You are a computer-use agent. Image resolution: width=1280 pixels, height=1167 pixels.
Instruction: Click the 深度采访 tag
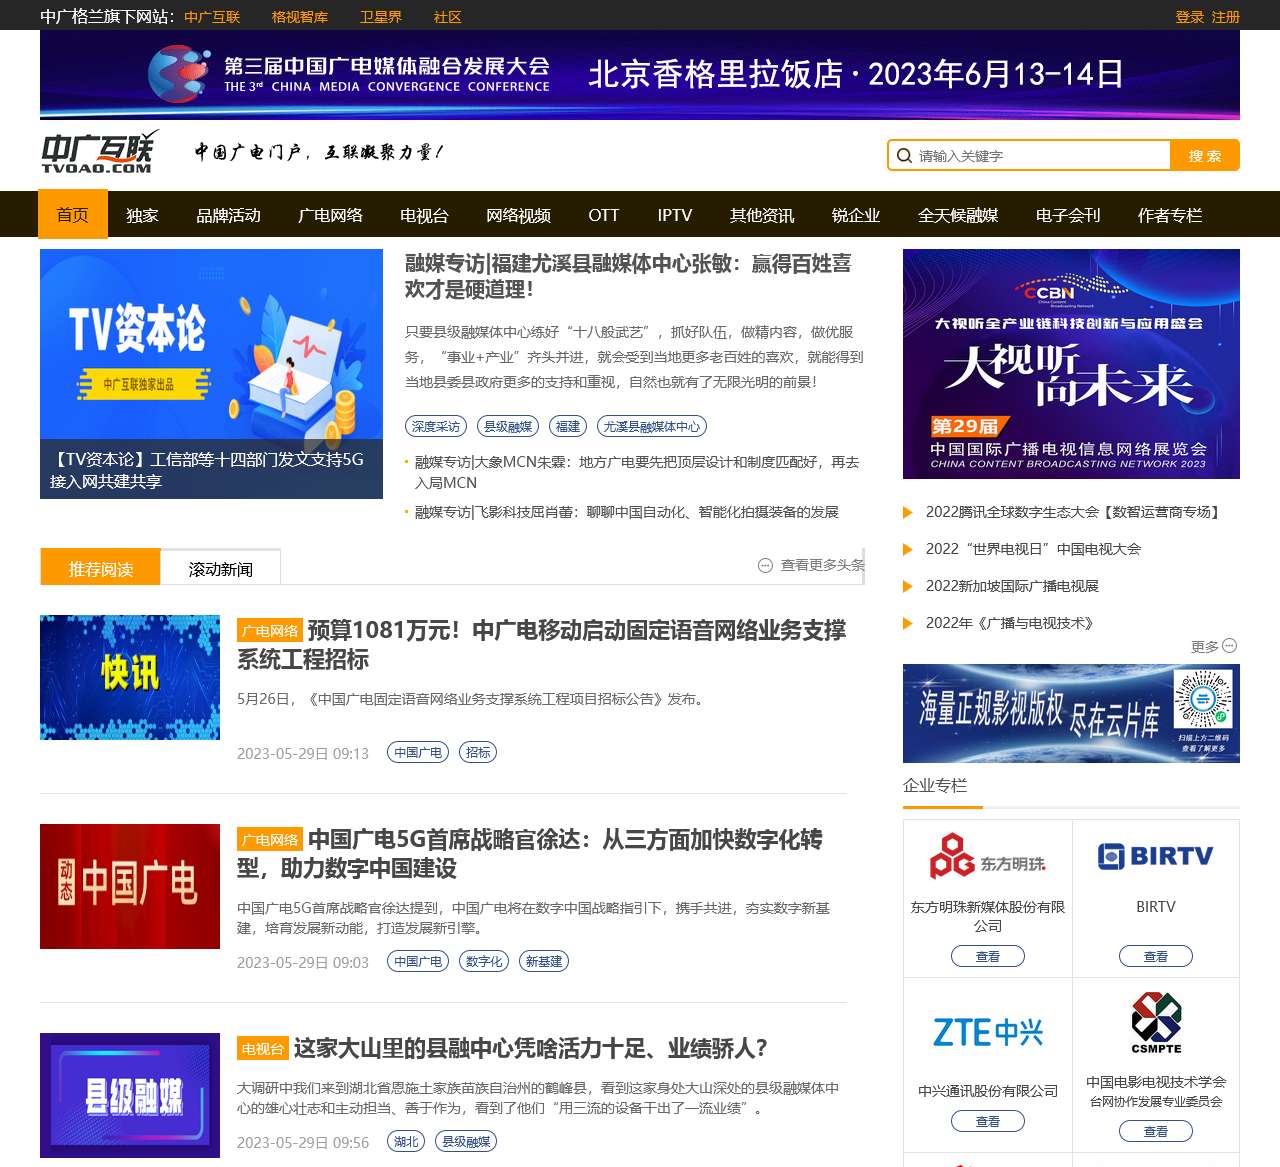(x=436, y=426)
